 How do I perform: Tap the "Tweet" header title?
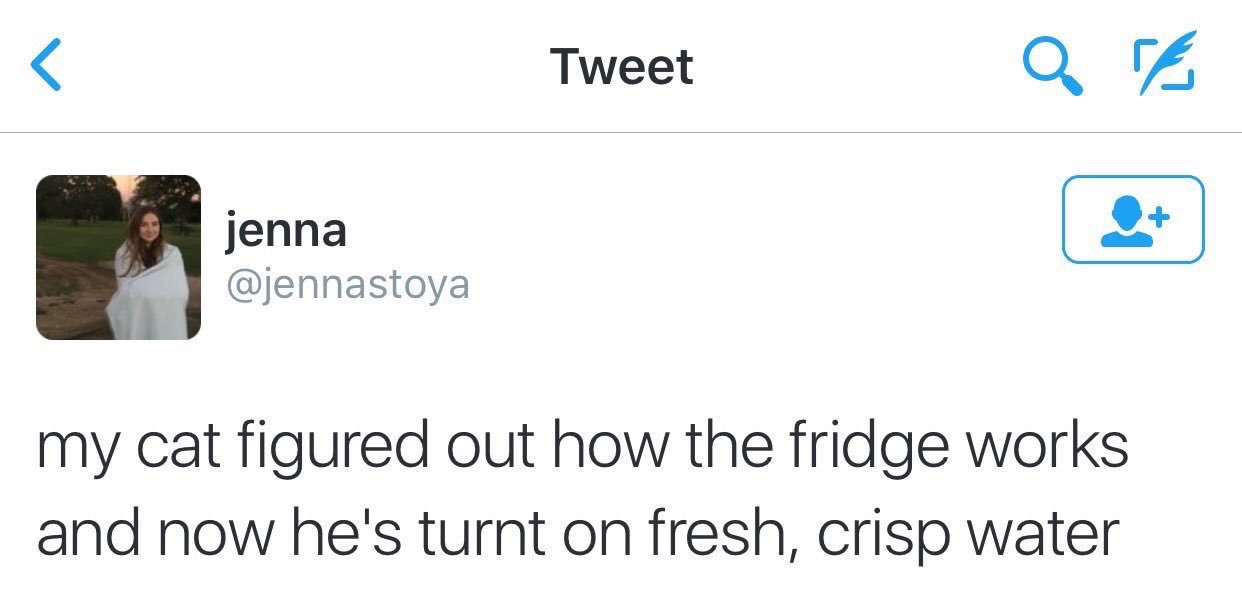coord(621,66)
